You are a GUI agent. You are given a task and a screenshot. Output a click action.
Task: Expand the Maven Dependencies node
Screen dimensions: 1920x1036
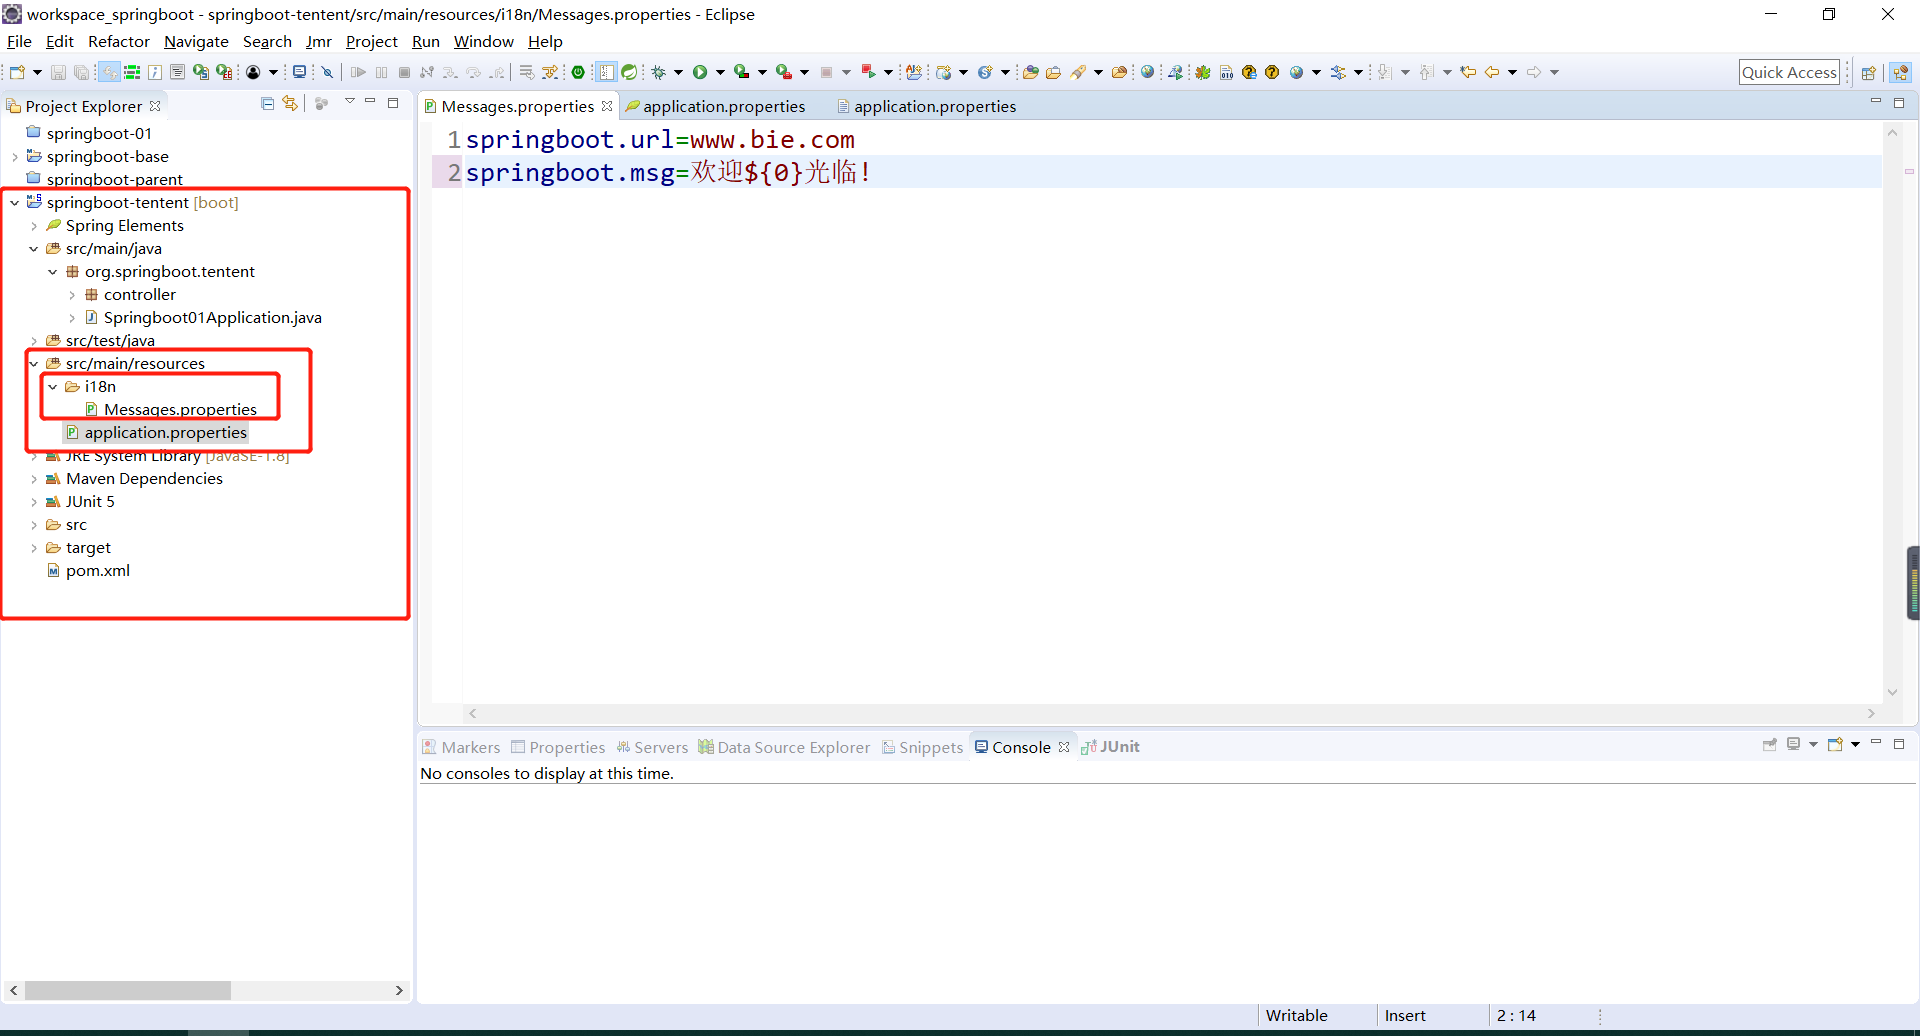coord(34,479)
